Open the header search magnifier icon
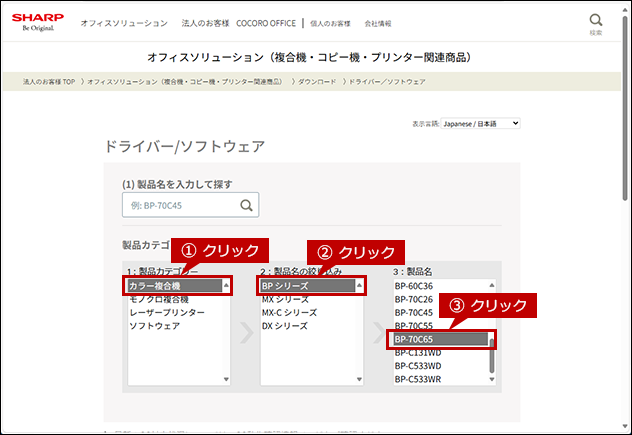The image size is (632, 435). coord(596,20)
